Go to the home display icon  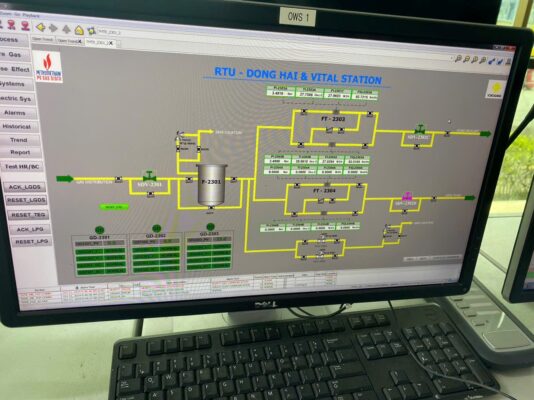coord(79,30)
